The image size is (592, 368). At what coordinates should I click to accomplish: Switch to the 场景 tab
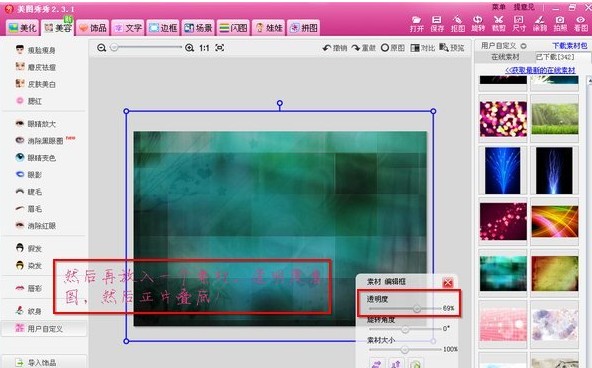tap(198, 28)
